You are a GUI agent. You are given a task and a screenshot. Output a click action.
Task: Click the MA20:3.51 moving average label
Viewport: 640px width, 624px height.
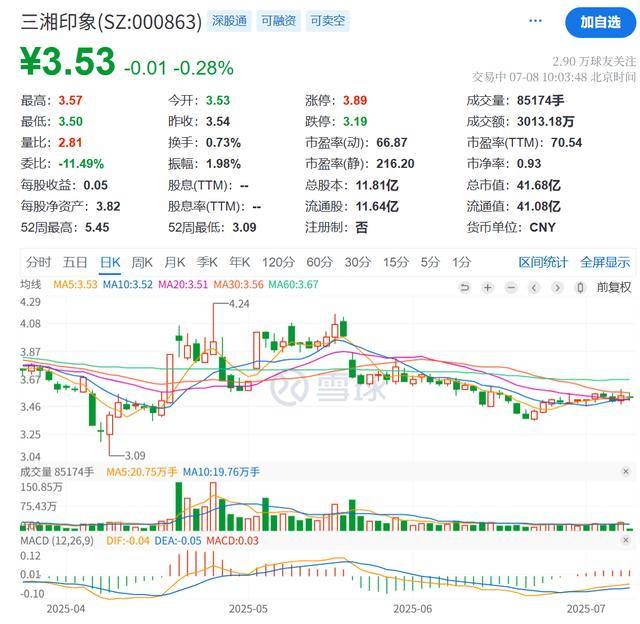click(183, 284)
